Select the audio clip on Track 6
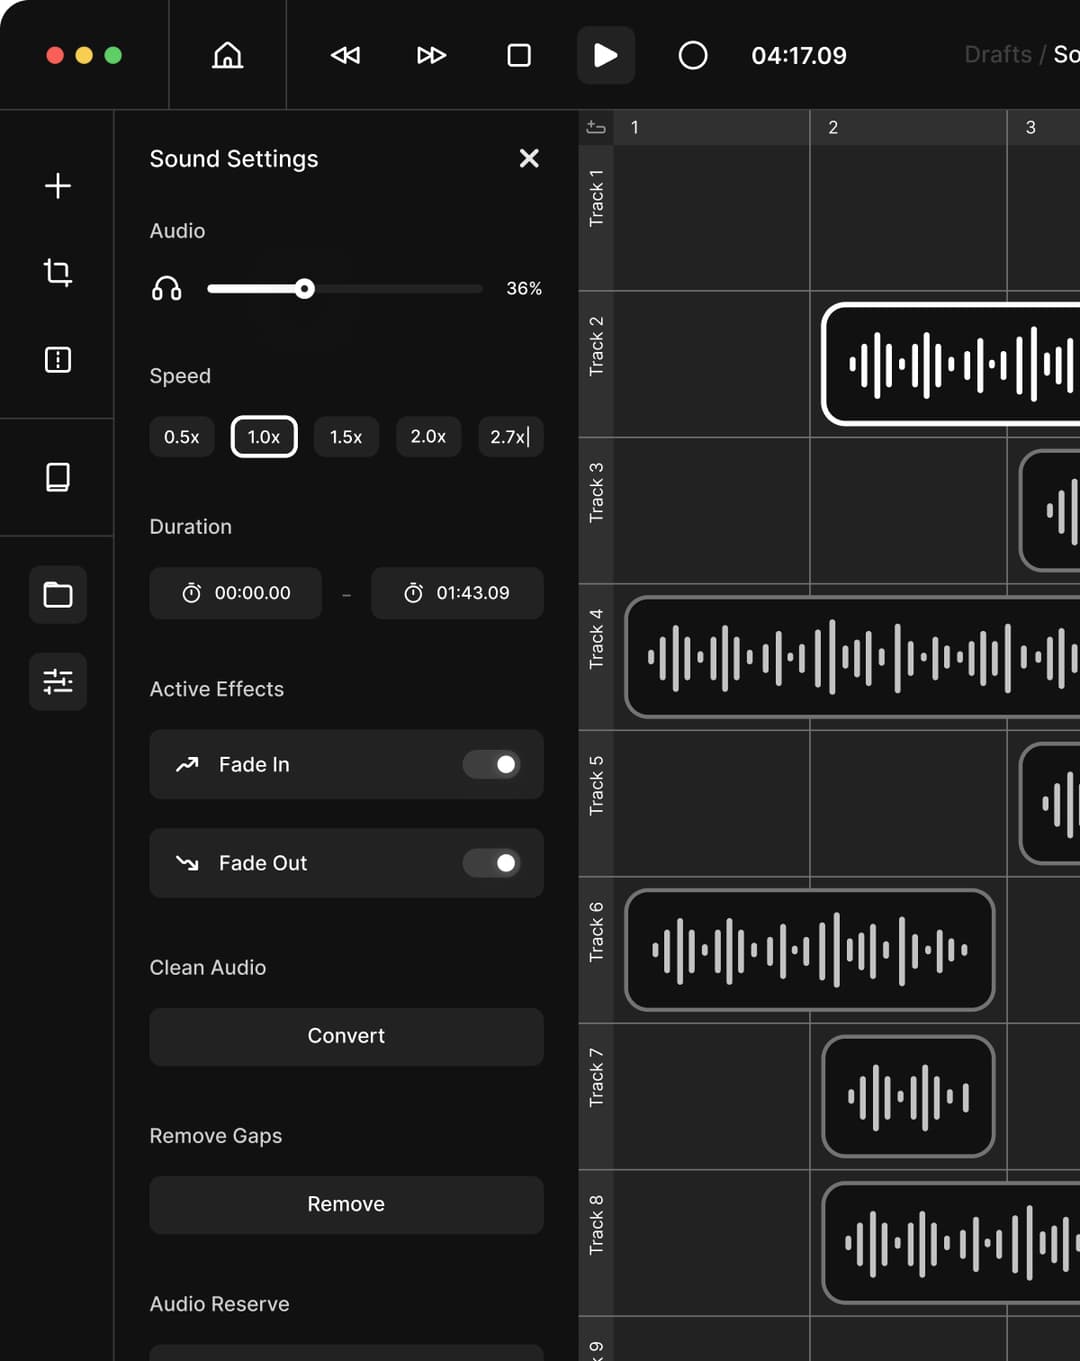1080x1361 pixels. (810, 950)
